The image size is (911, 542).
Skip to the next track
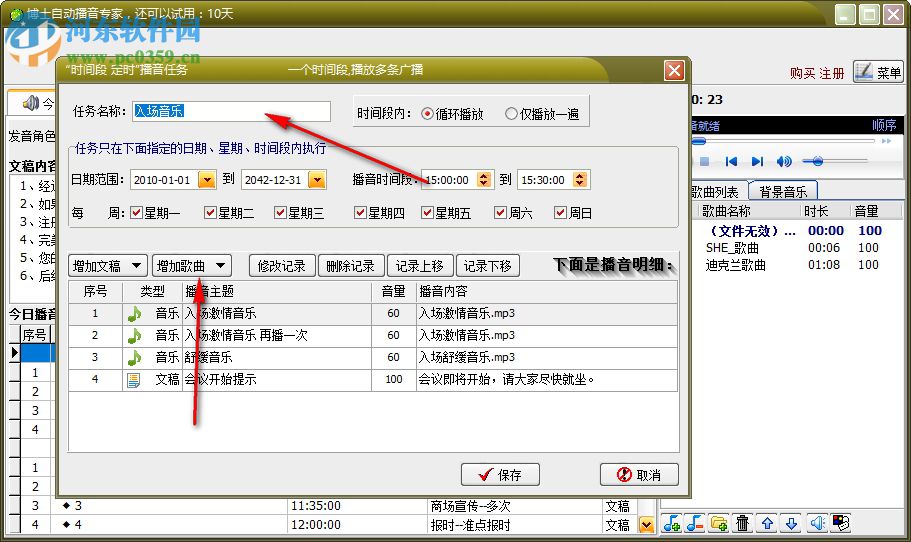click(757, 161)
